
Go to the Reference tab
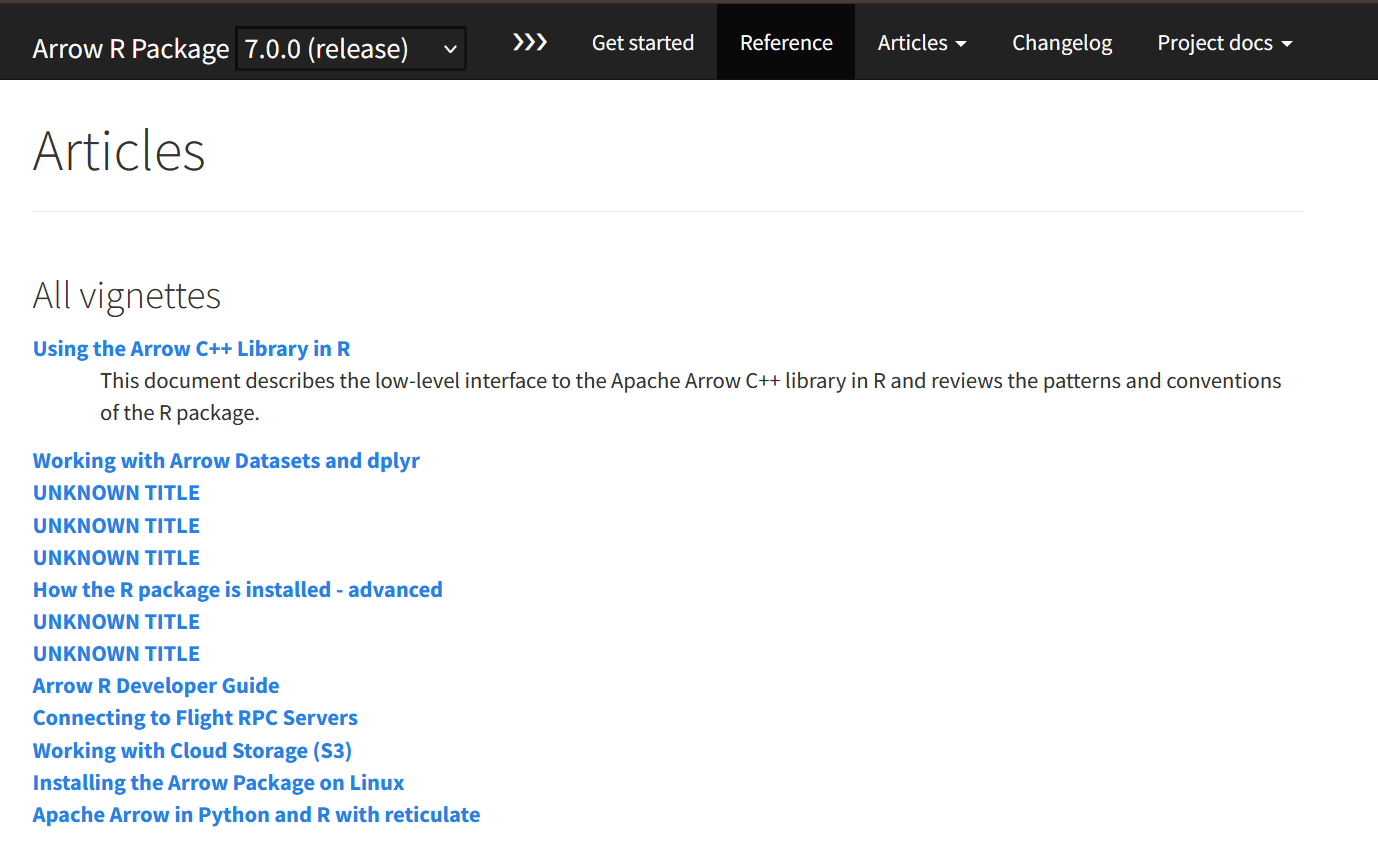click(786, 42)
